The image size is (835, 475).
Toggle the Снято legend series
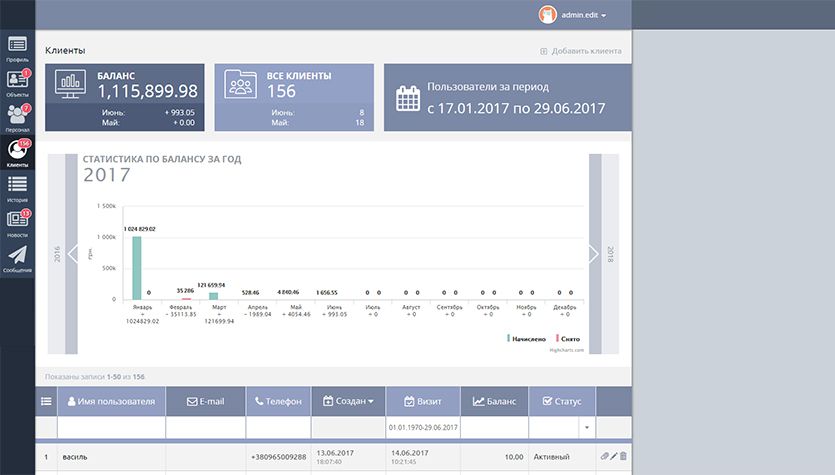568,339
